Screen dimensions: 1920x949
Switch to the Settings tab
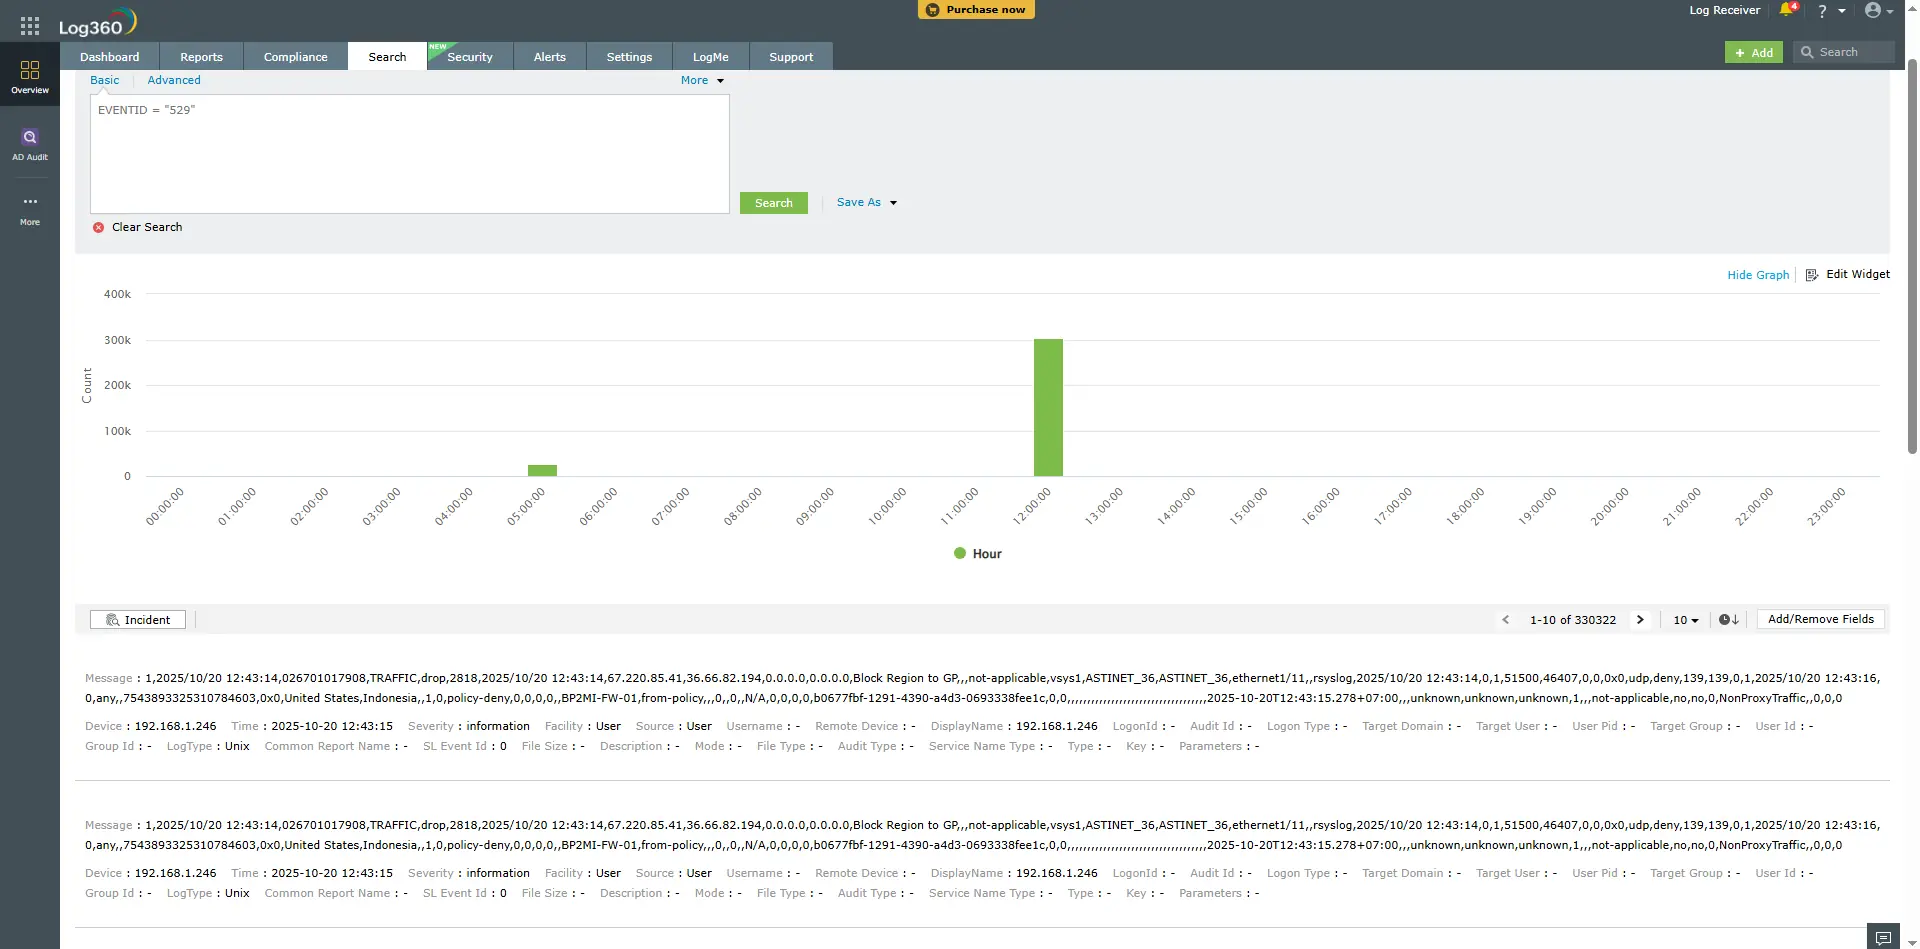point(629,57)
